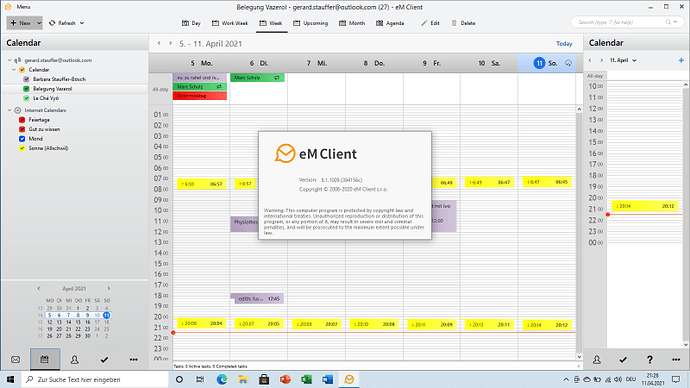Toggle Le Ché Vyö calendar checkbox
The height and width of the screenshot is (388, 690).
[26, 98]
